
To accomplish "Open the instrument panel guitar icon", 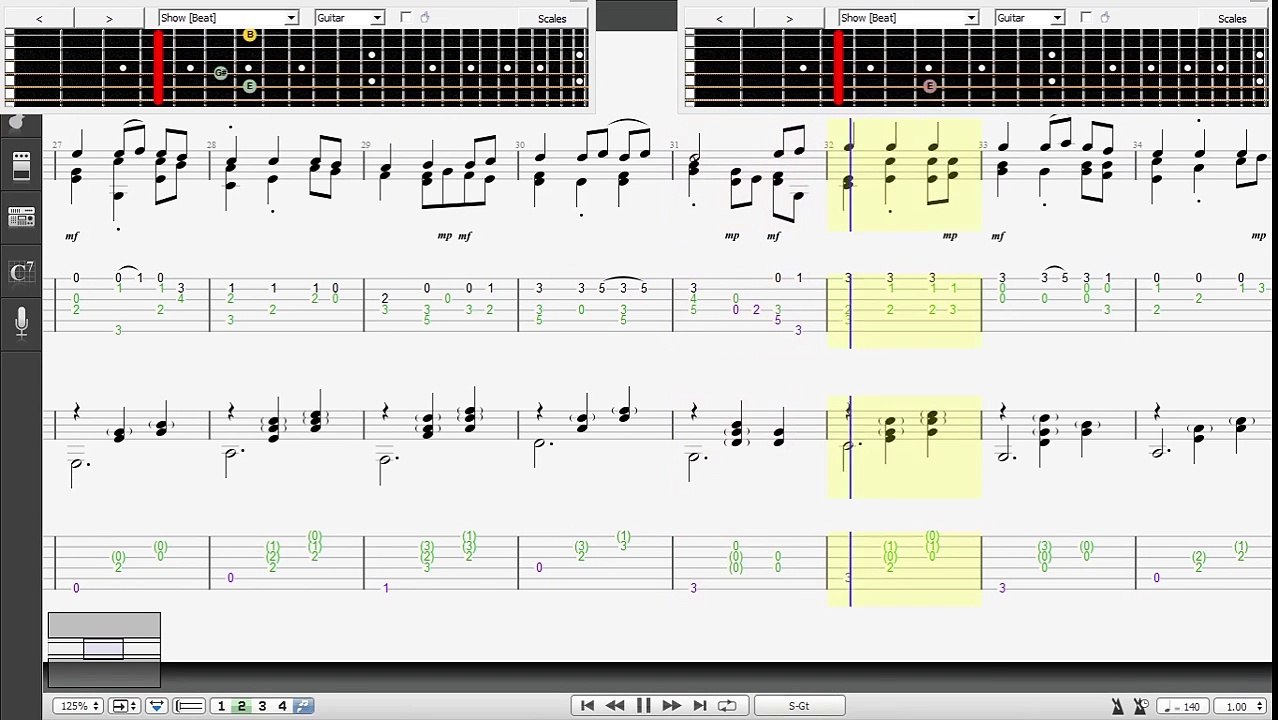I will coord(16,122).
